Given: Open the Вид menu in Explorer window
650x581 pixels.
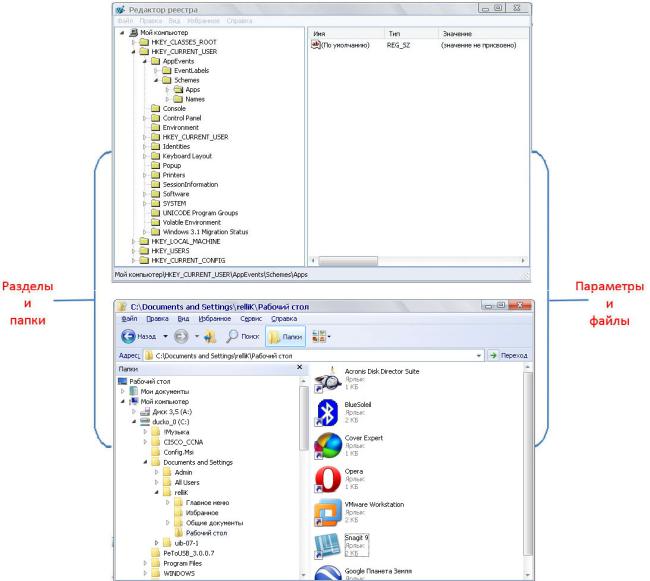Looking at the screenshot, I should point(183,319).
